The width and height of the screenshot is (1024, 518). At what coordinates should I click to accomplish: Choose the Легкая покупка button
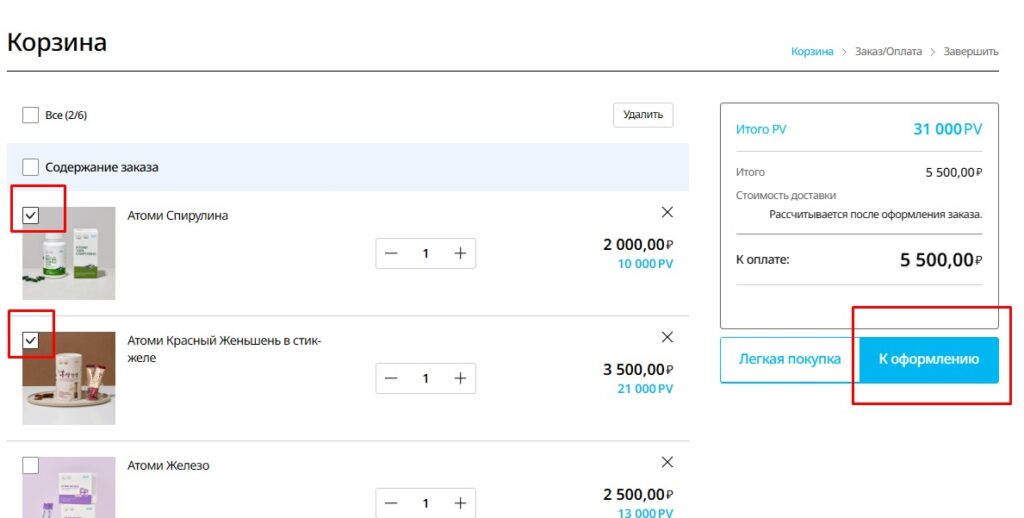pyautogui.click(x=789, y=359)
